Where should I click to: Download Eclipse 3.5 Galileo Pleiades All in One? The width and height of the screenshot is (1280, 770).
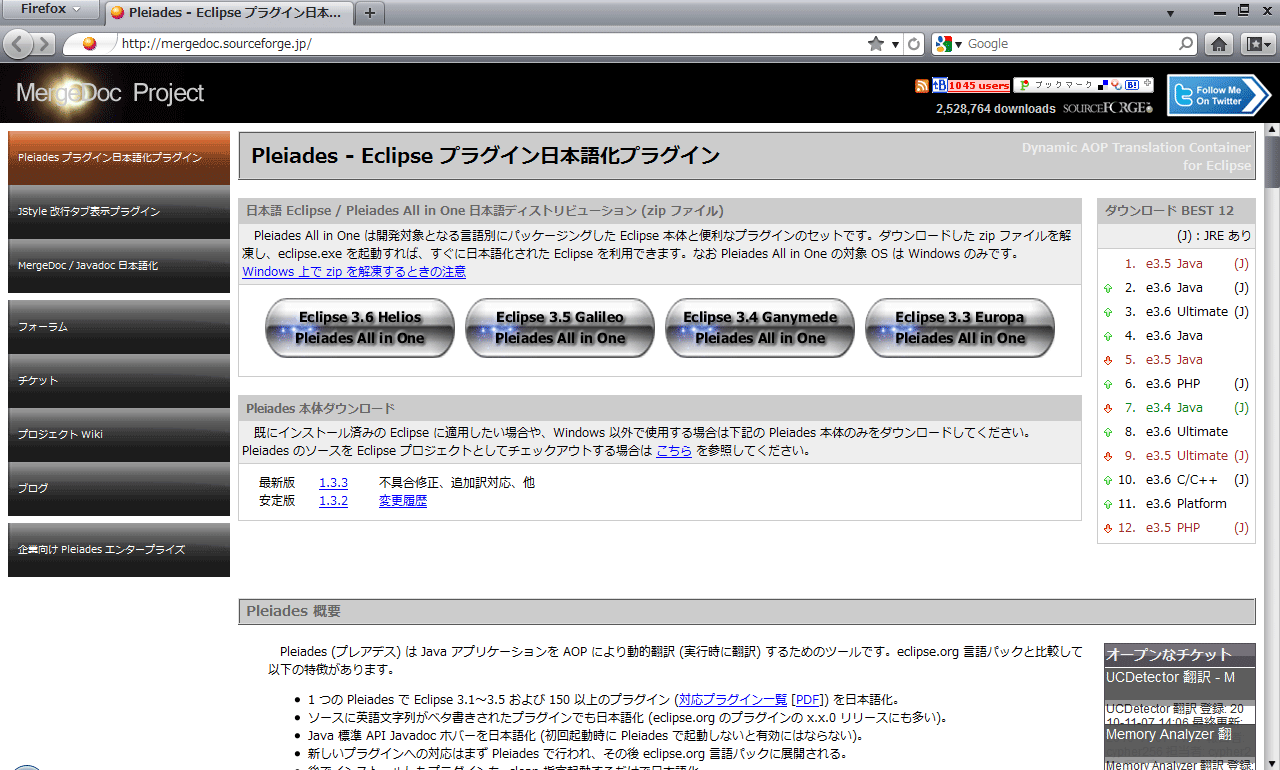tap(560, 328)
